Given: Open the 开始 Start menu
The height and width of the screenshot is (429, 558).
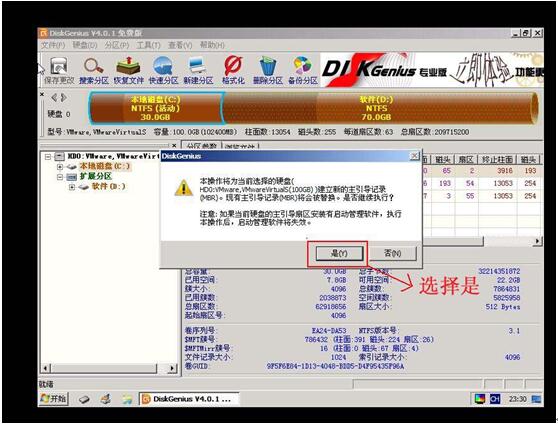Looking at the screenshot, I should pos(53,398).
